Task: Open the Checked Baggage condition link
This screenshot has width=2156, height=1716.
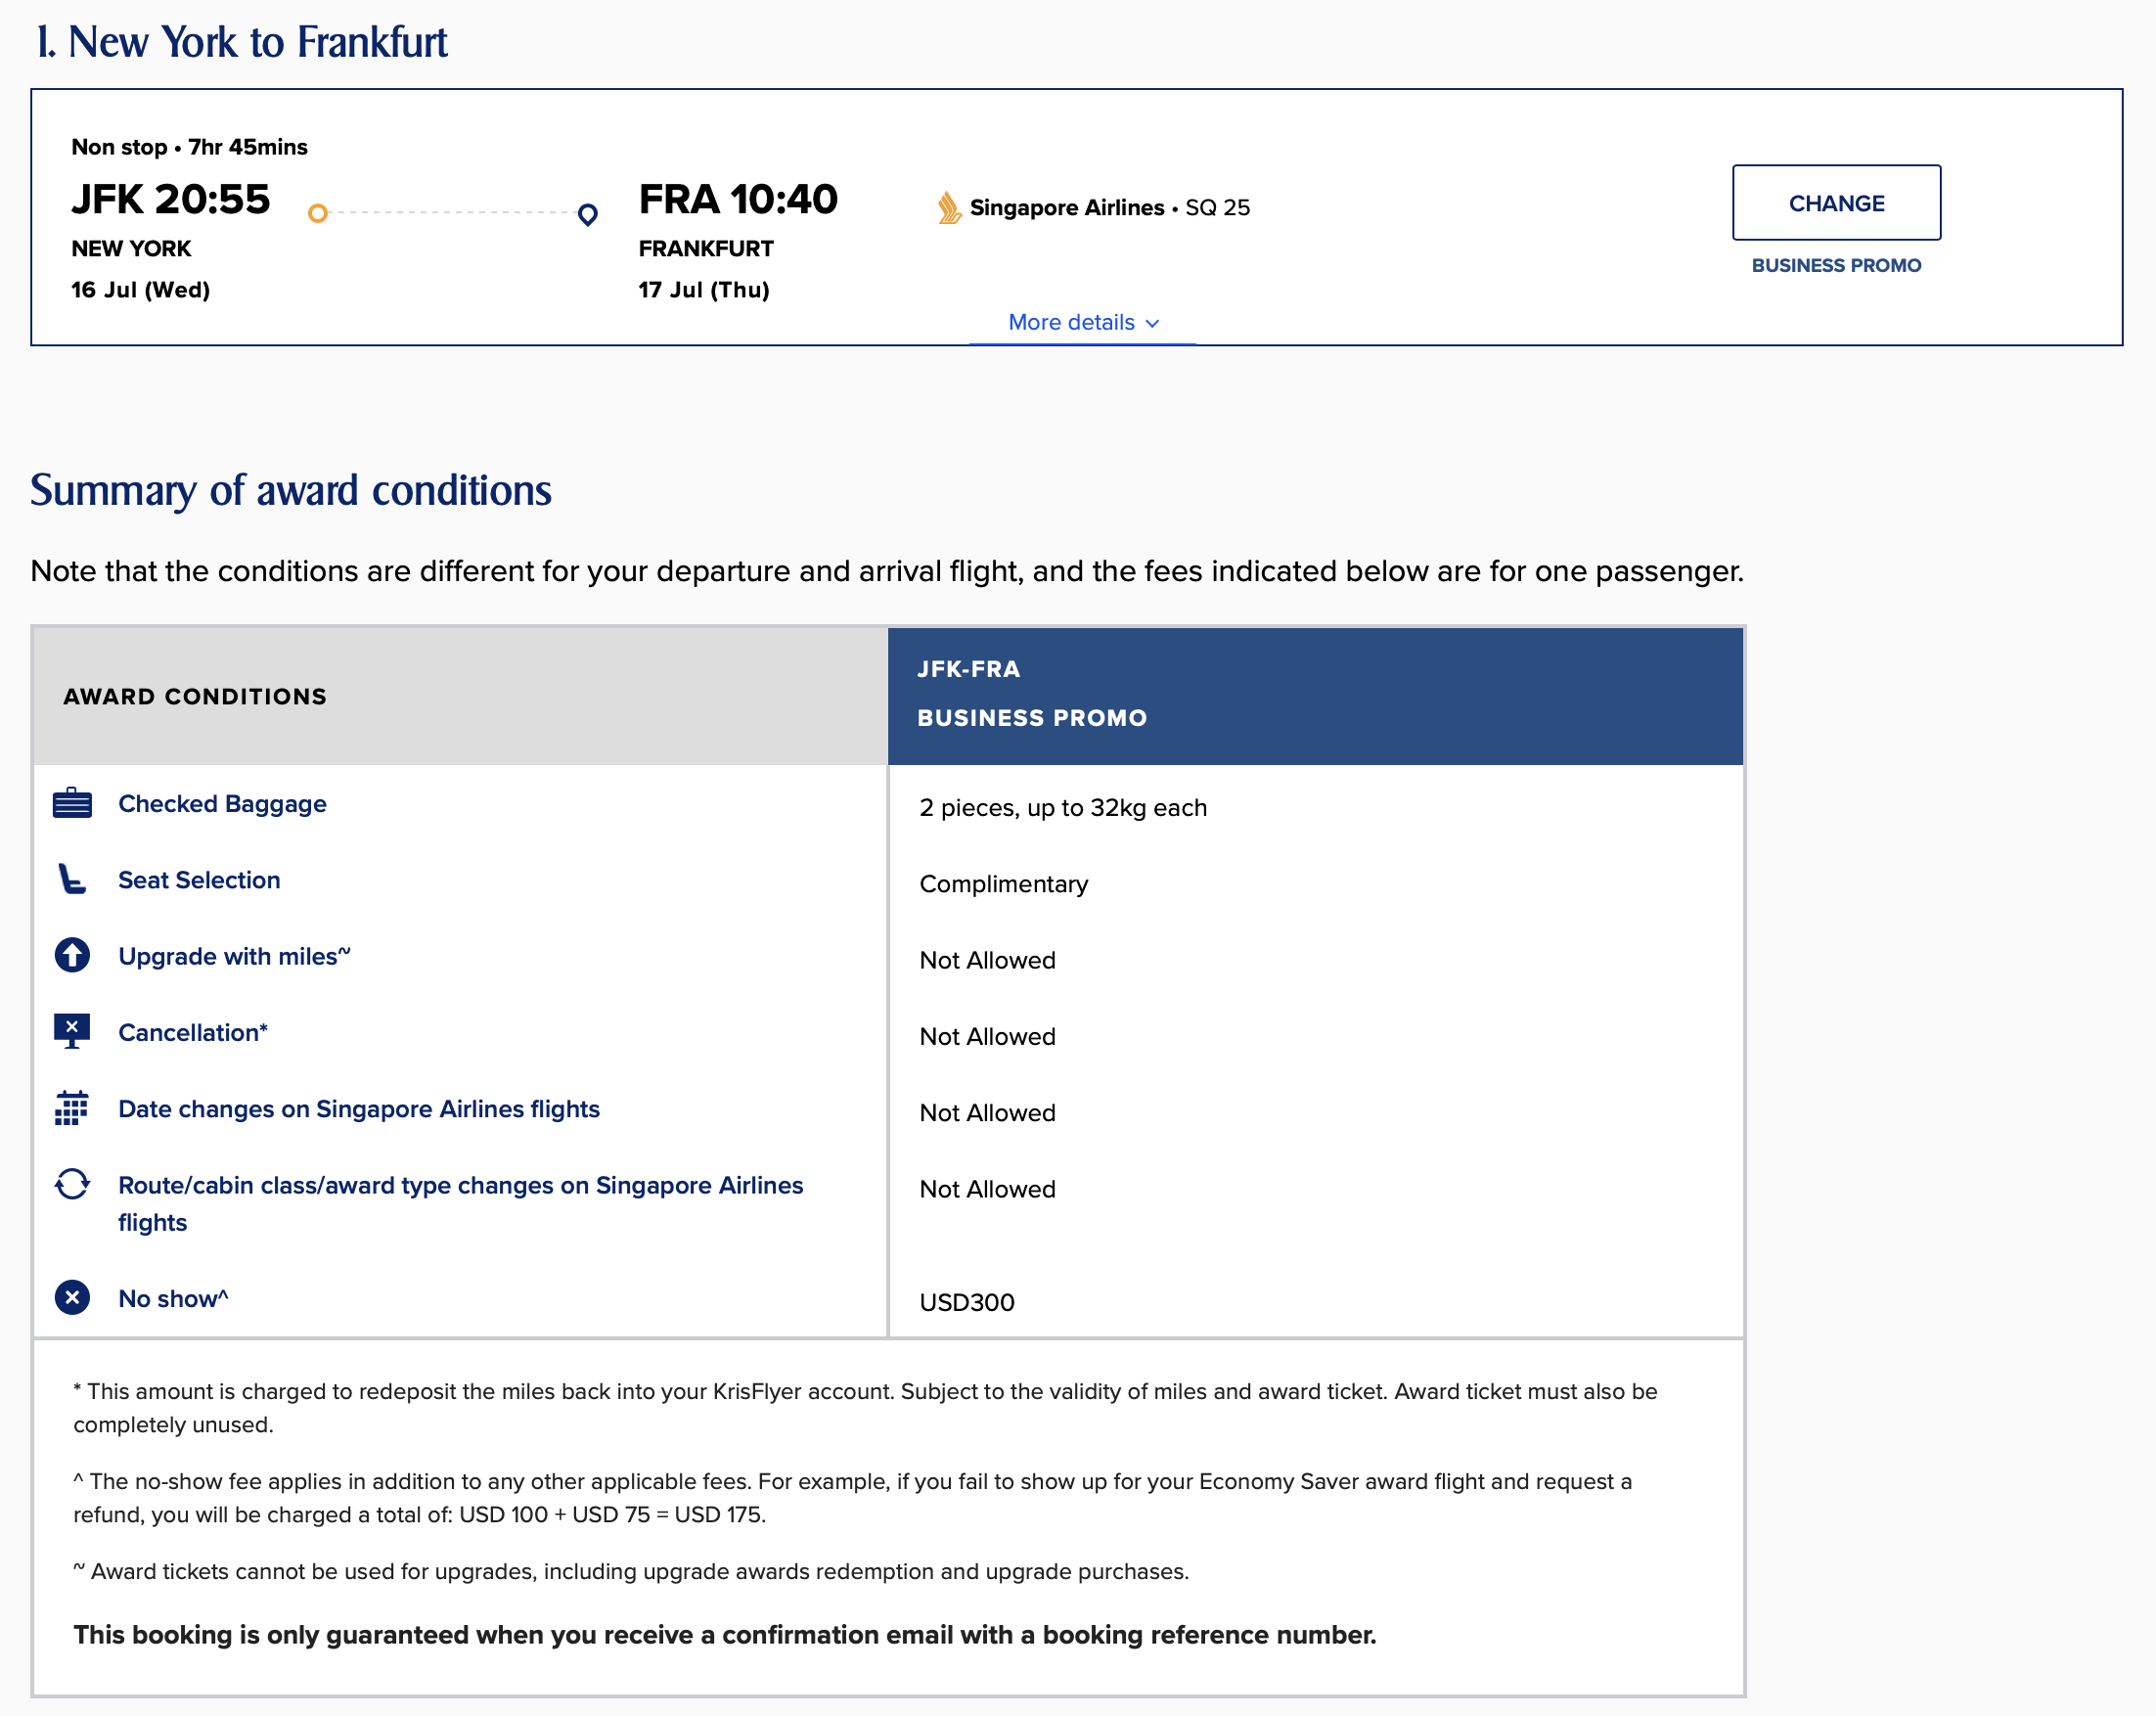Action: click(x=222, y=804)
